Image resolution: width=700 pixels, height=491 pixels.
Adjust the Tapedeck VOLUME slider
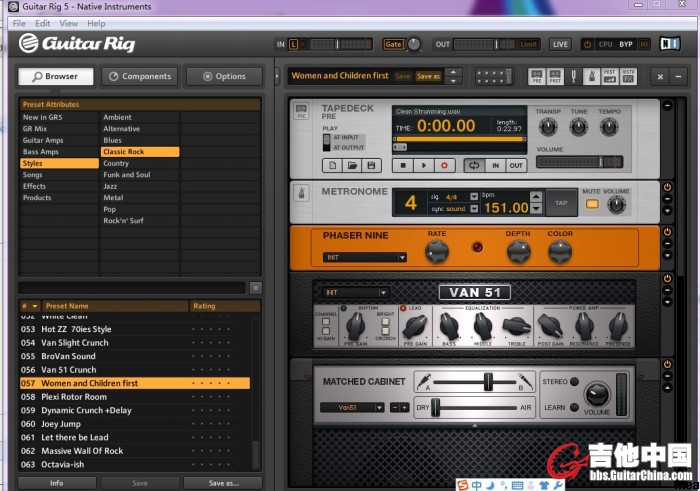coord(579,162)
